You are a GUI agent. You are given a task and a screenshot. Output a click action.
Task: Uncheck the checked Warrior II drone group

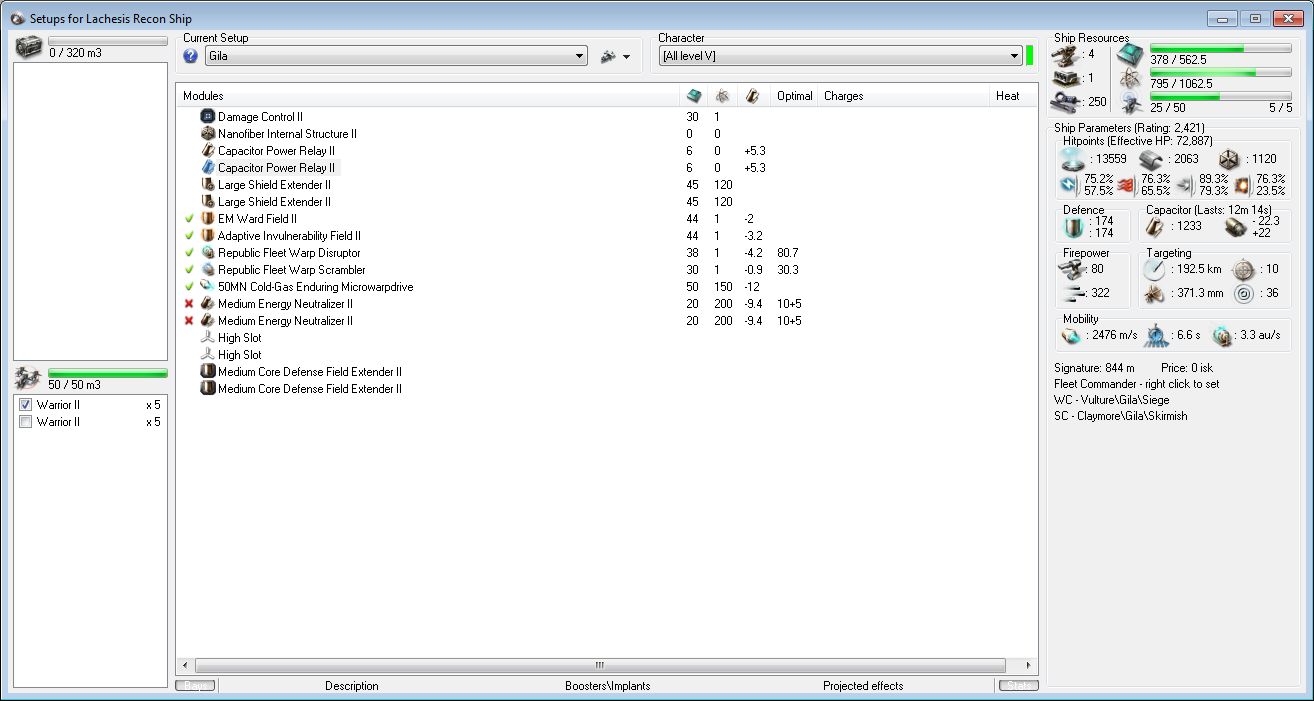click(x=26, y=405)
